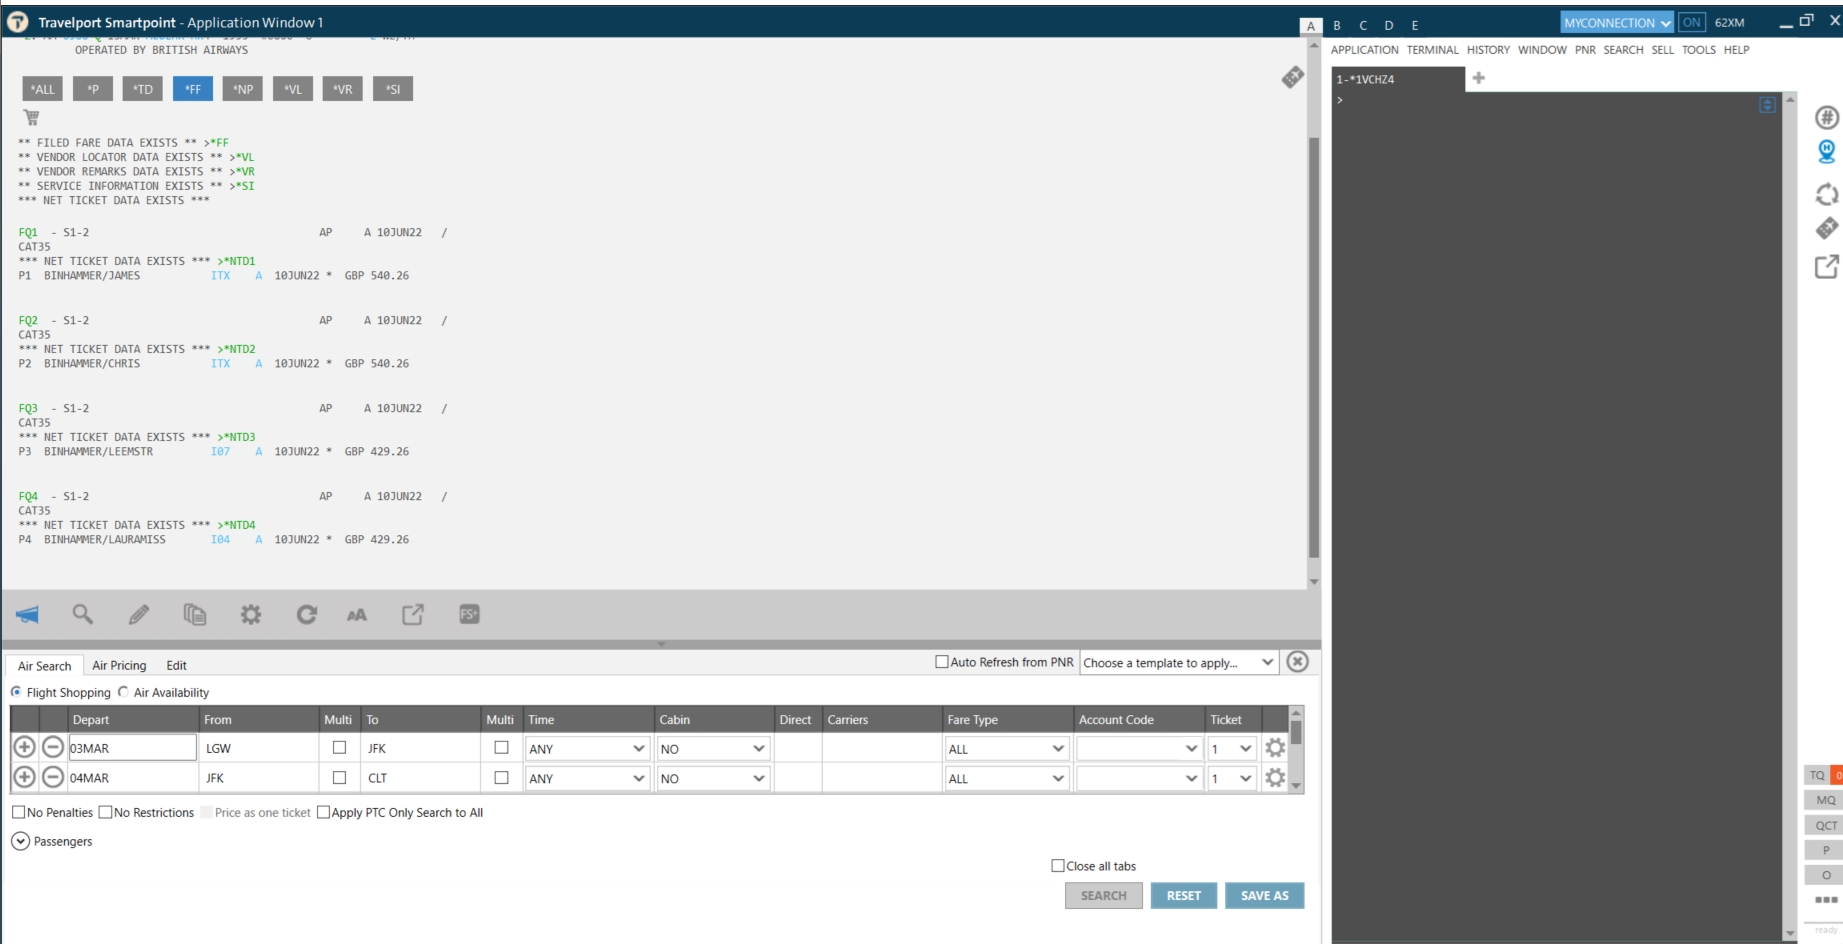Viewport: 1843px width, 944px height.
Task: Select the pencil edit toolbar icon
Action: point(139,614)
